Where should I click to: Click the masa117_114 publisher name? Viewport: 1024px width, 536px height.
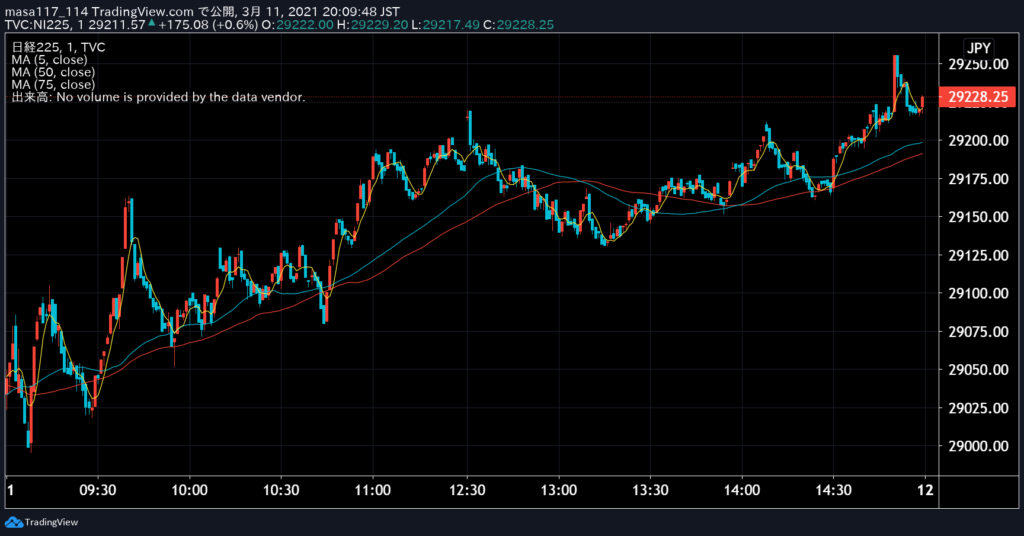[x=47, y=12]
